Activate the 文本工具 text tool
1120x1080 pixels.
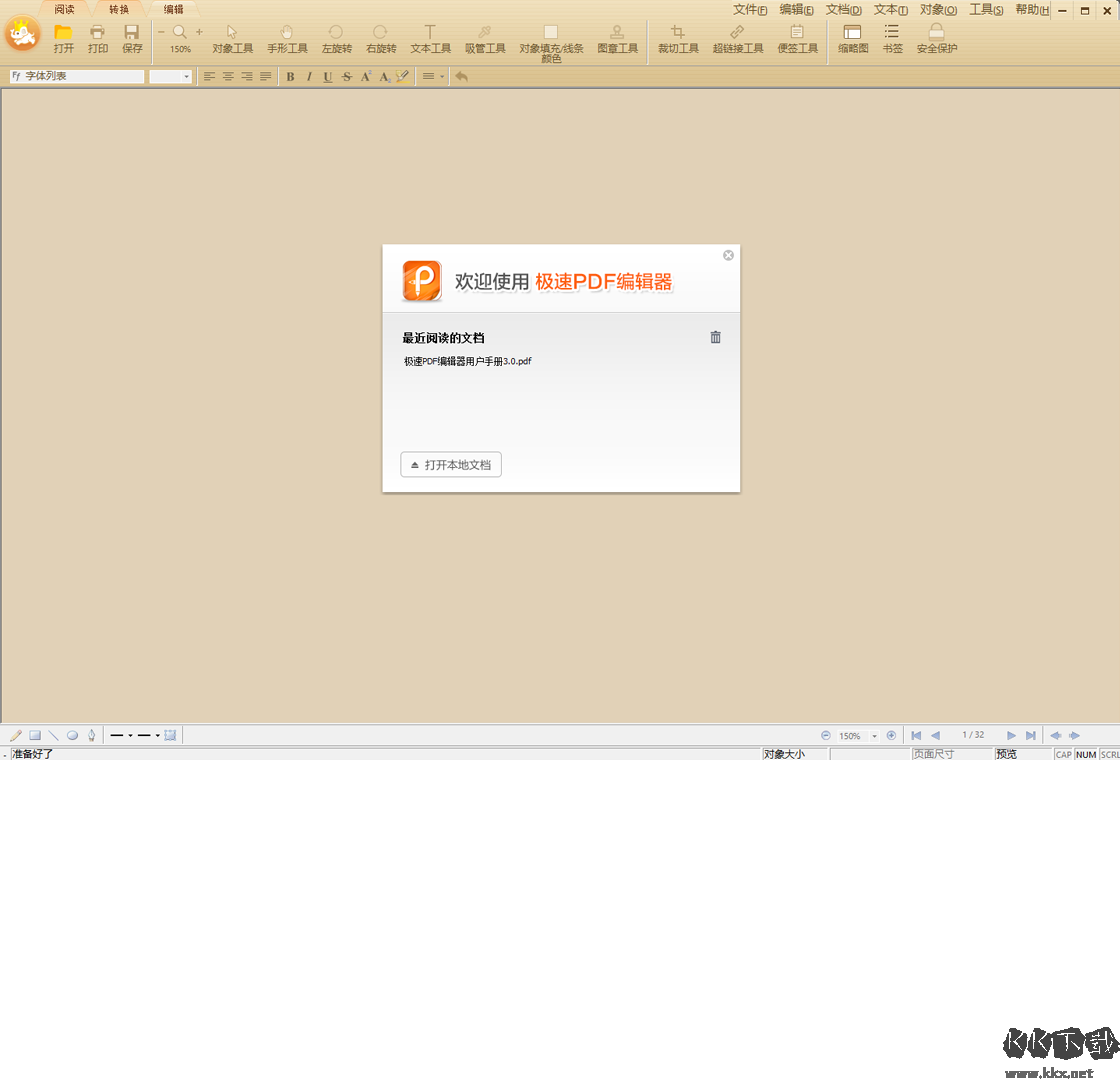click(430, 39)
